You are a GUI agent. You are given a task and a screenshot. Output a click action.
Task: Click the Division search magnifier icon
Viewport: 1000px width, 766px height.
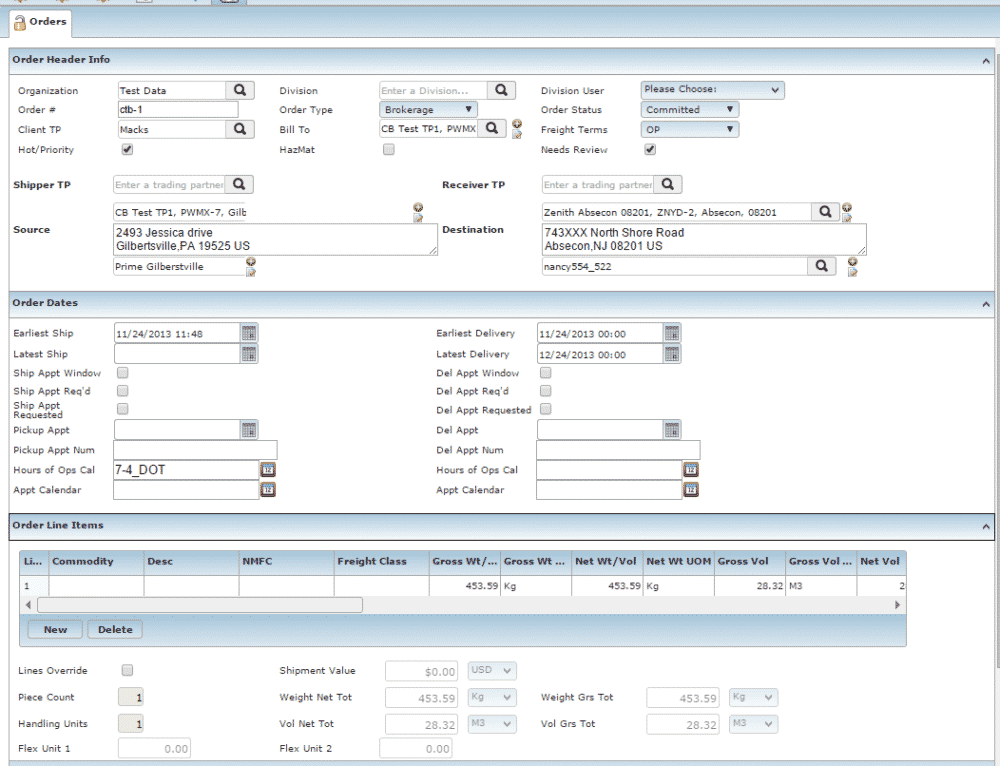coord(501,90)
